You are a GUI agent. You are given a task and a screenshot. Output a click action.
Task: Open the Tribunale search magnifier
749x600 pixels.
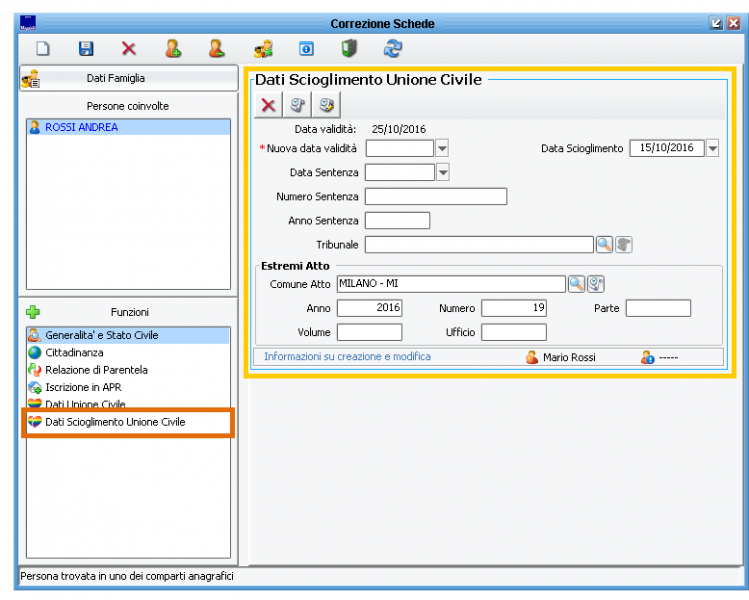(604, 244)
